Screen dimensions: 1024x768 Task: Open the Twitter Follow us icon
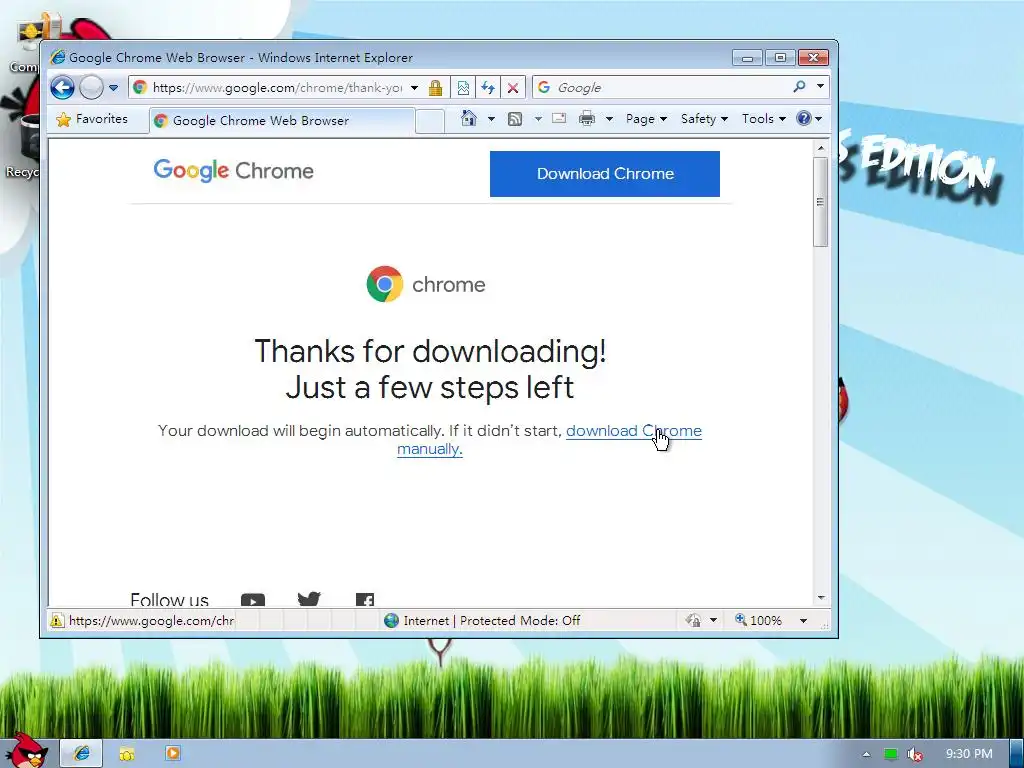tap(309, 599)
